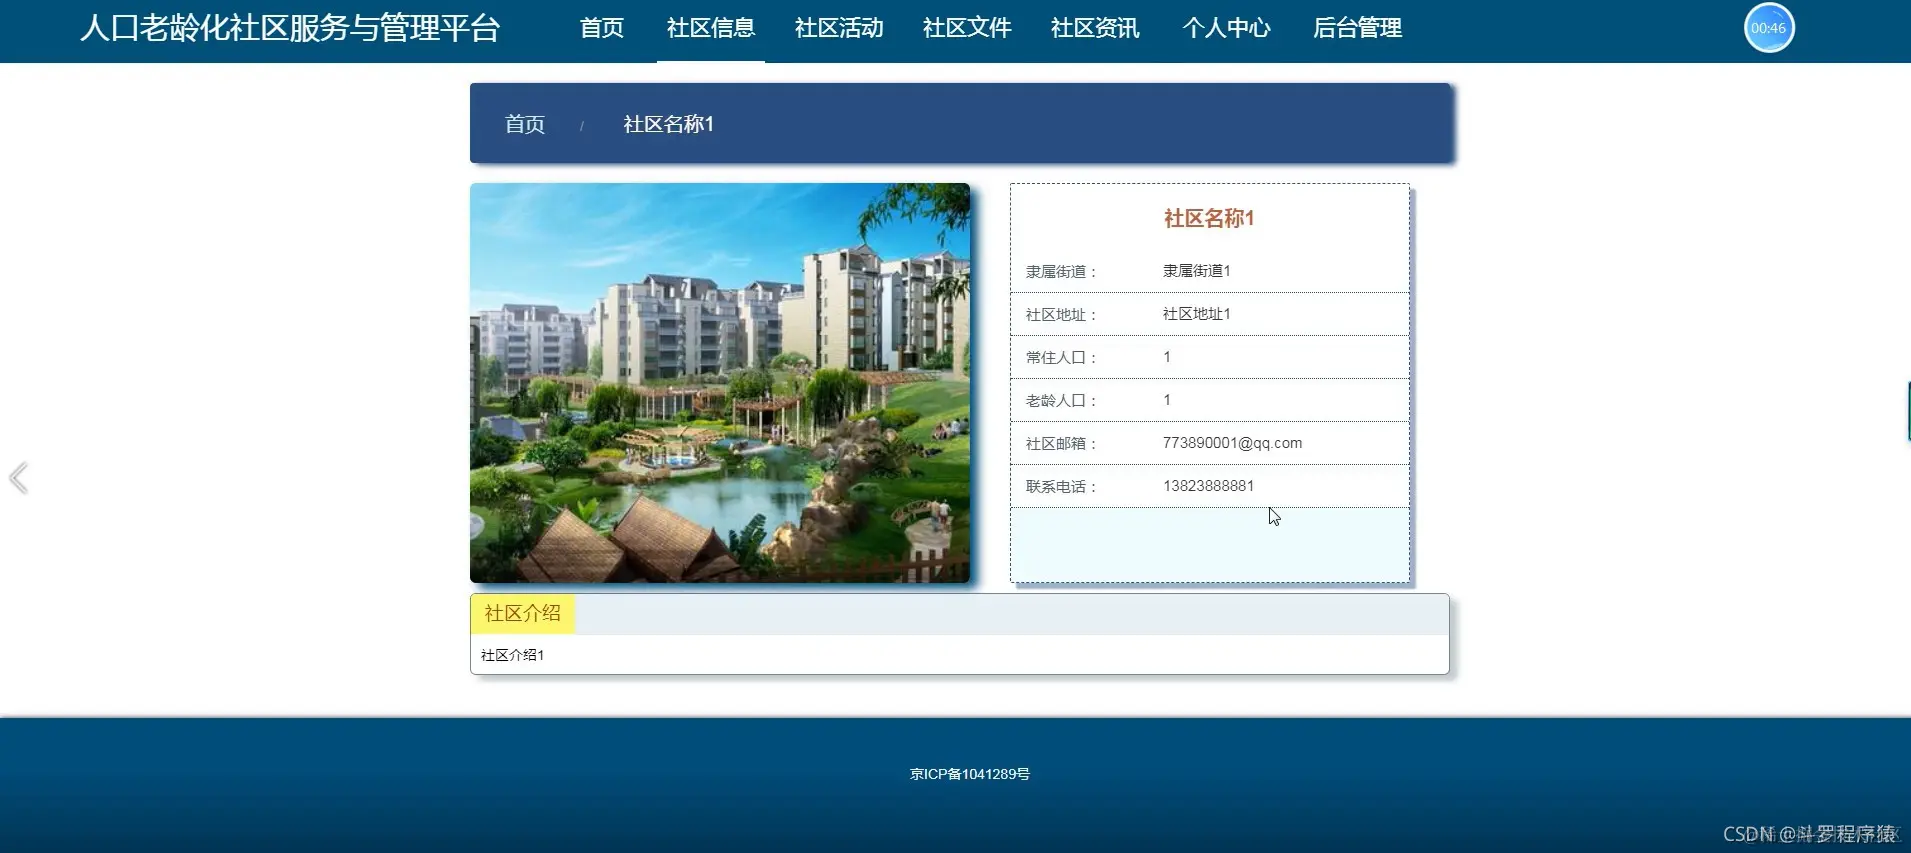Open the 社区信息 navigation tab
The height and width of the screenshot is (853, 1911).
711,28
